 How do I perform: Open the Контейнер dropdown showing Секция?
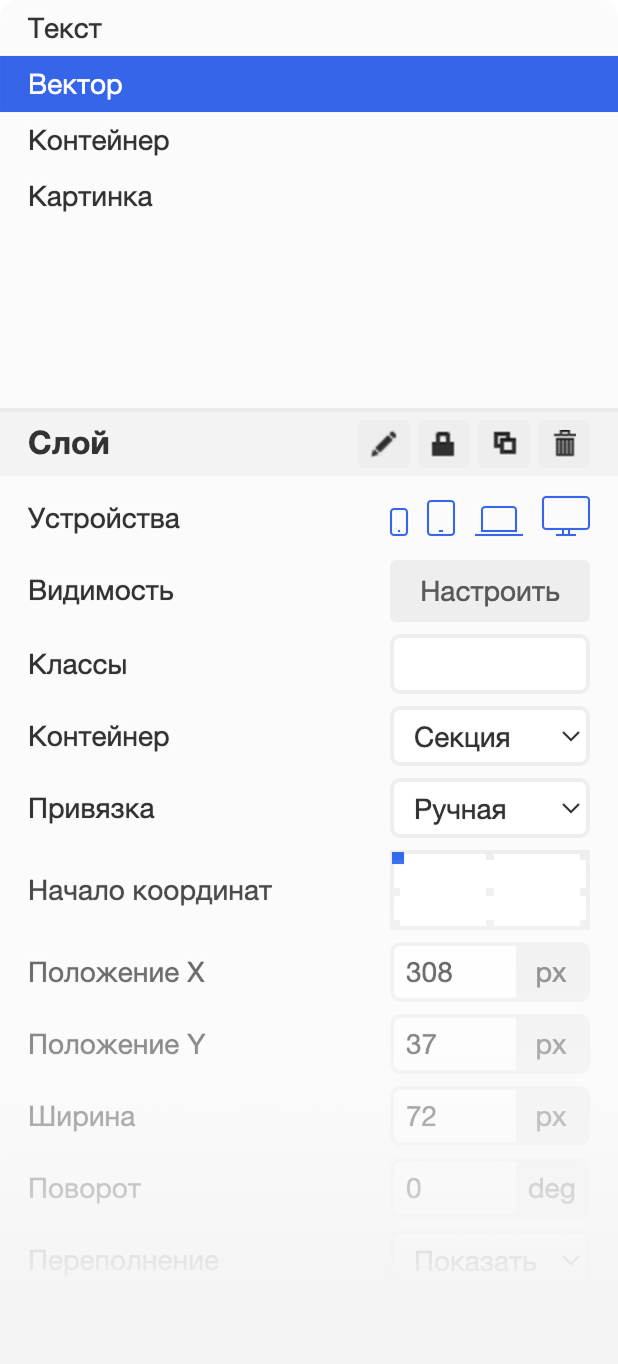point(489,737)
